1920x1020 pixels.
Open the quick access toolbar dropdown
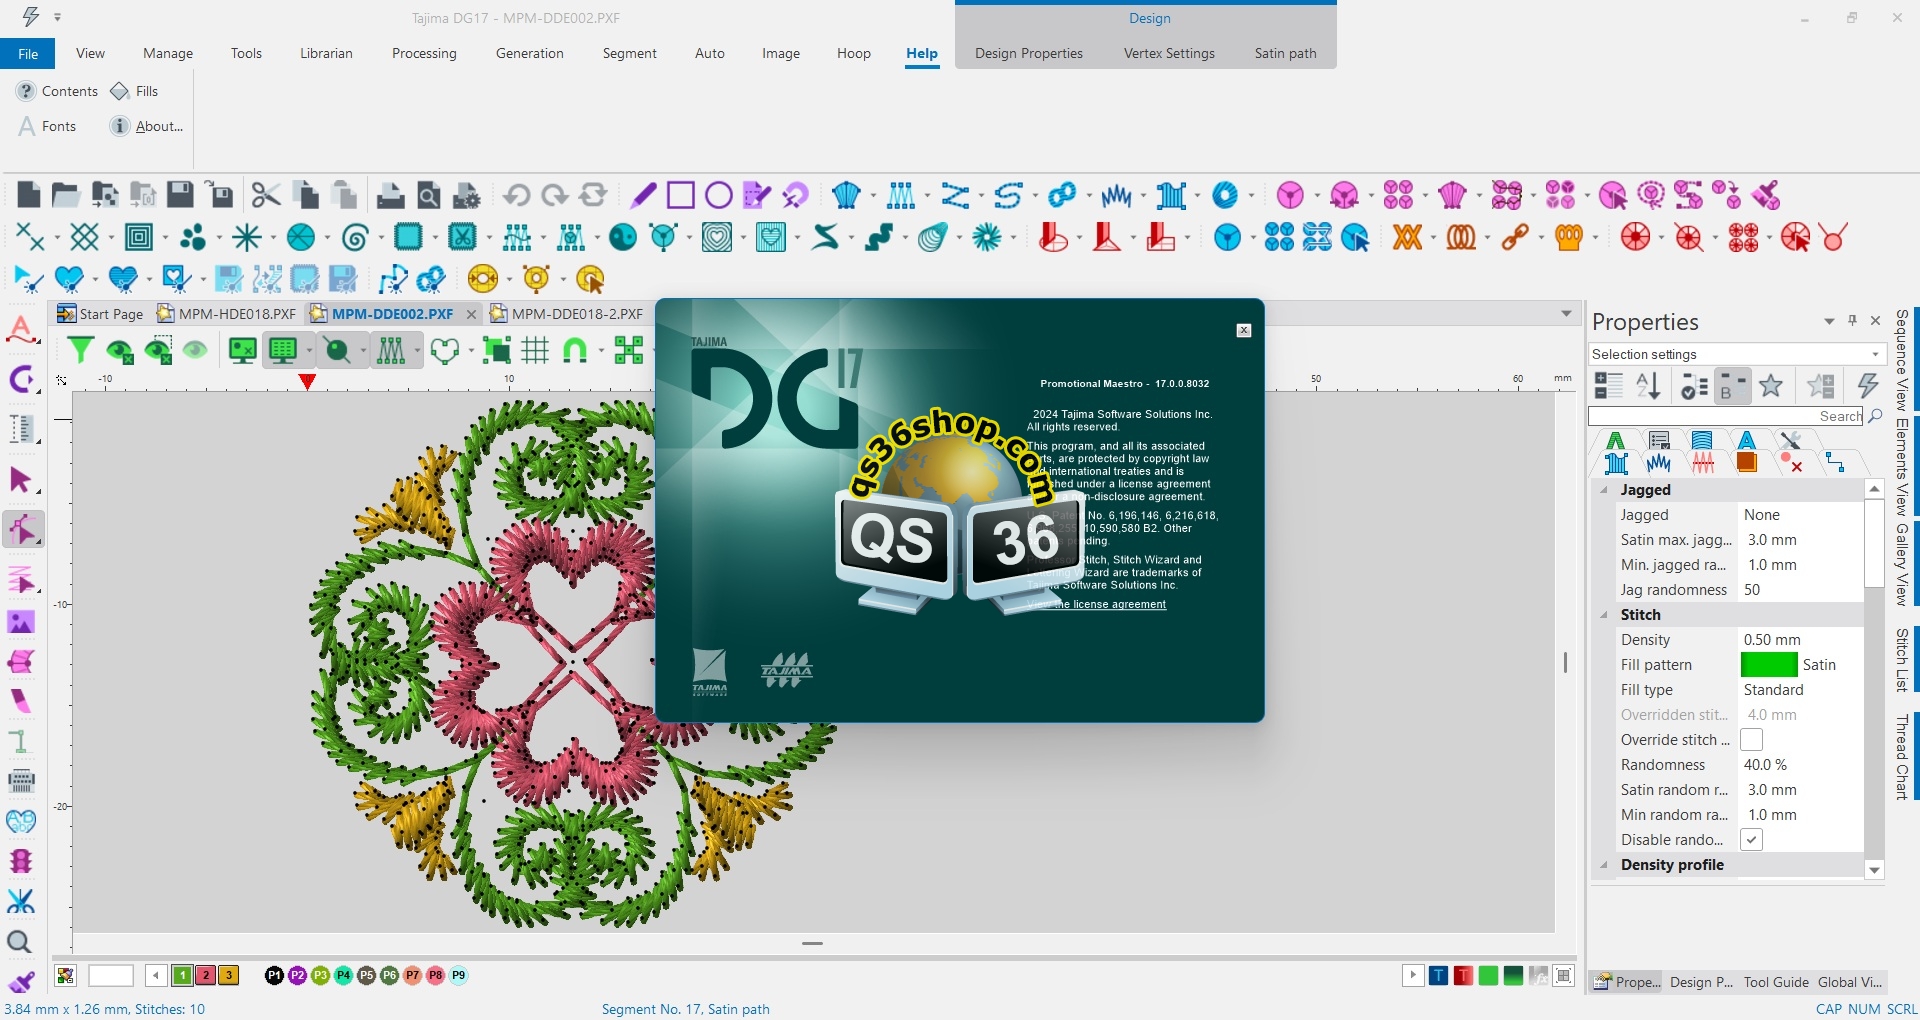coord(58,17)
